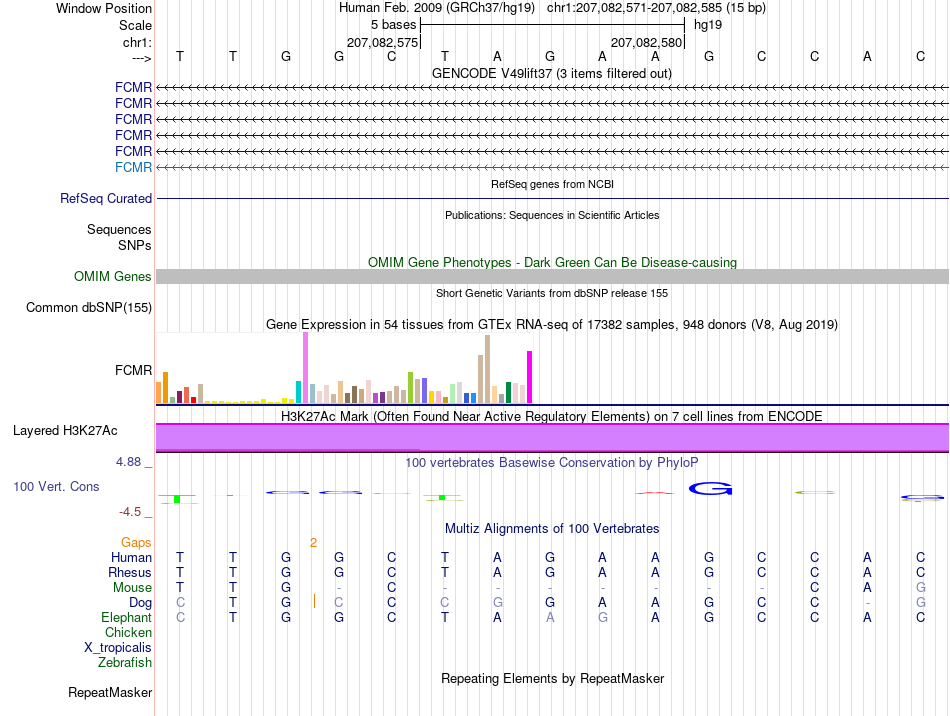950x716 pixels.
Task: Click the Multiz Alignments of 100 Vertebrates title
Action: point(552,528)
